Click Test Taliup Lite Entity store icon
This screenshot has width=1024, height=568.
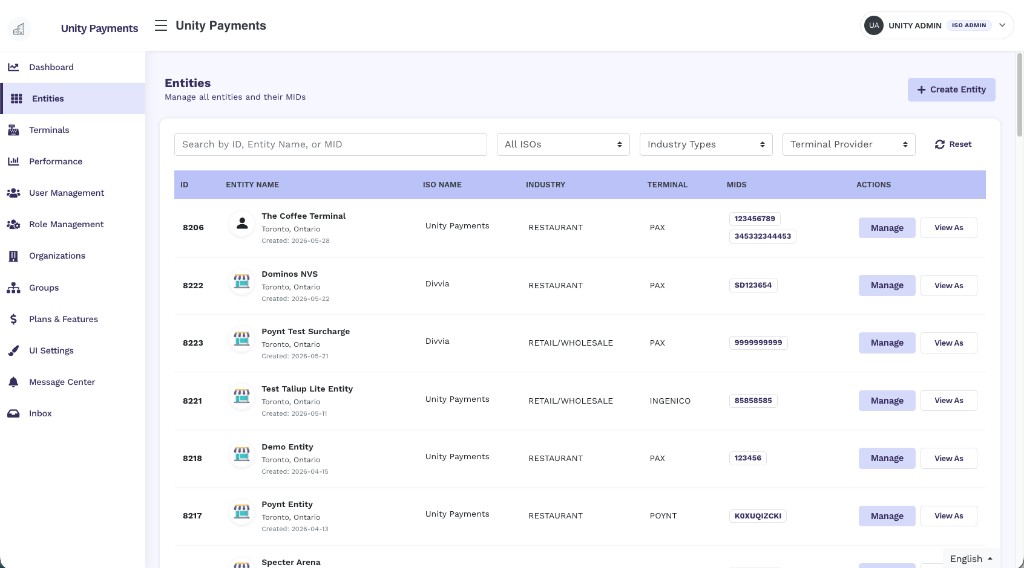(x=242, y=396)
